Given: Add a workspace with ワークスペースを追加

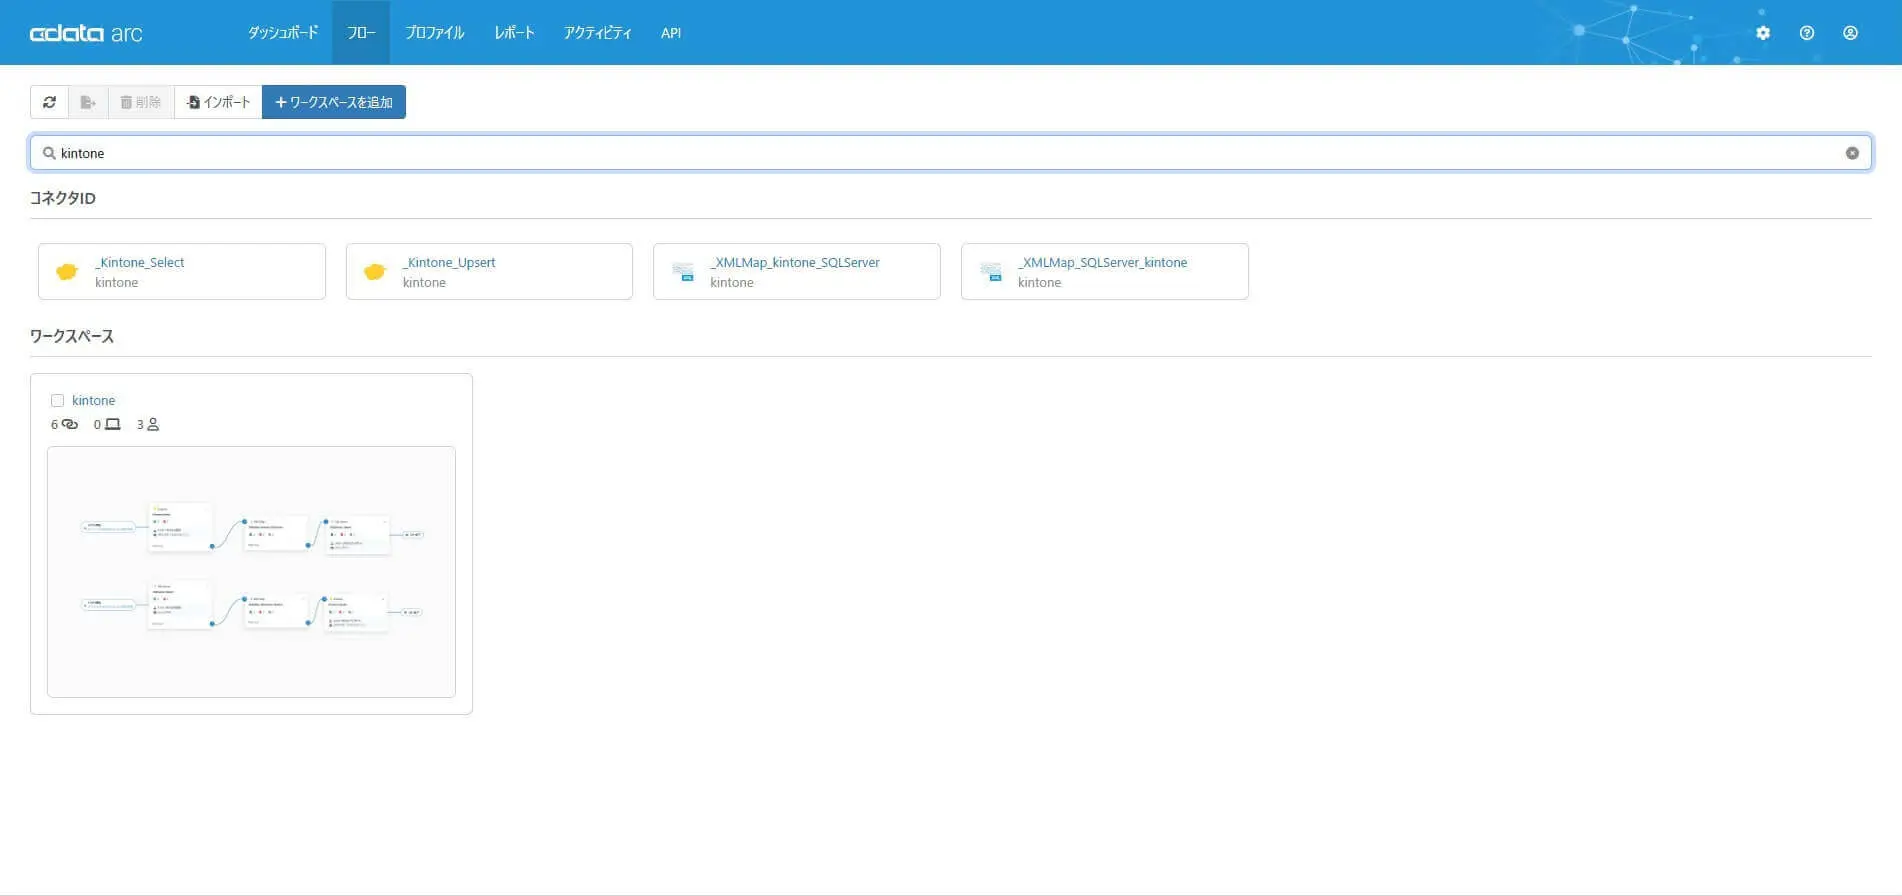Looking at the screenshot, I should (334, 102).
